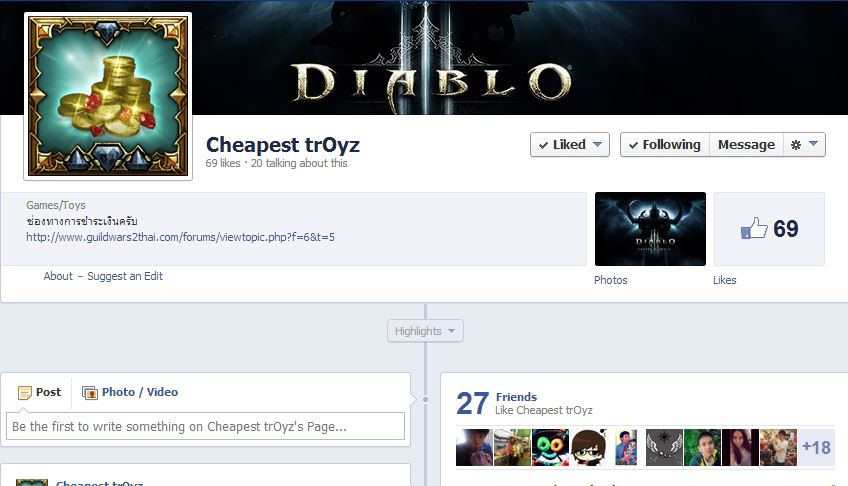
Task: Open the wings emblem friend avatar
Action: [x=664, y=448]
